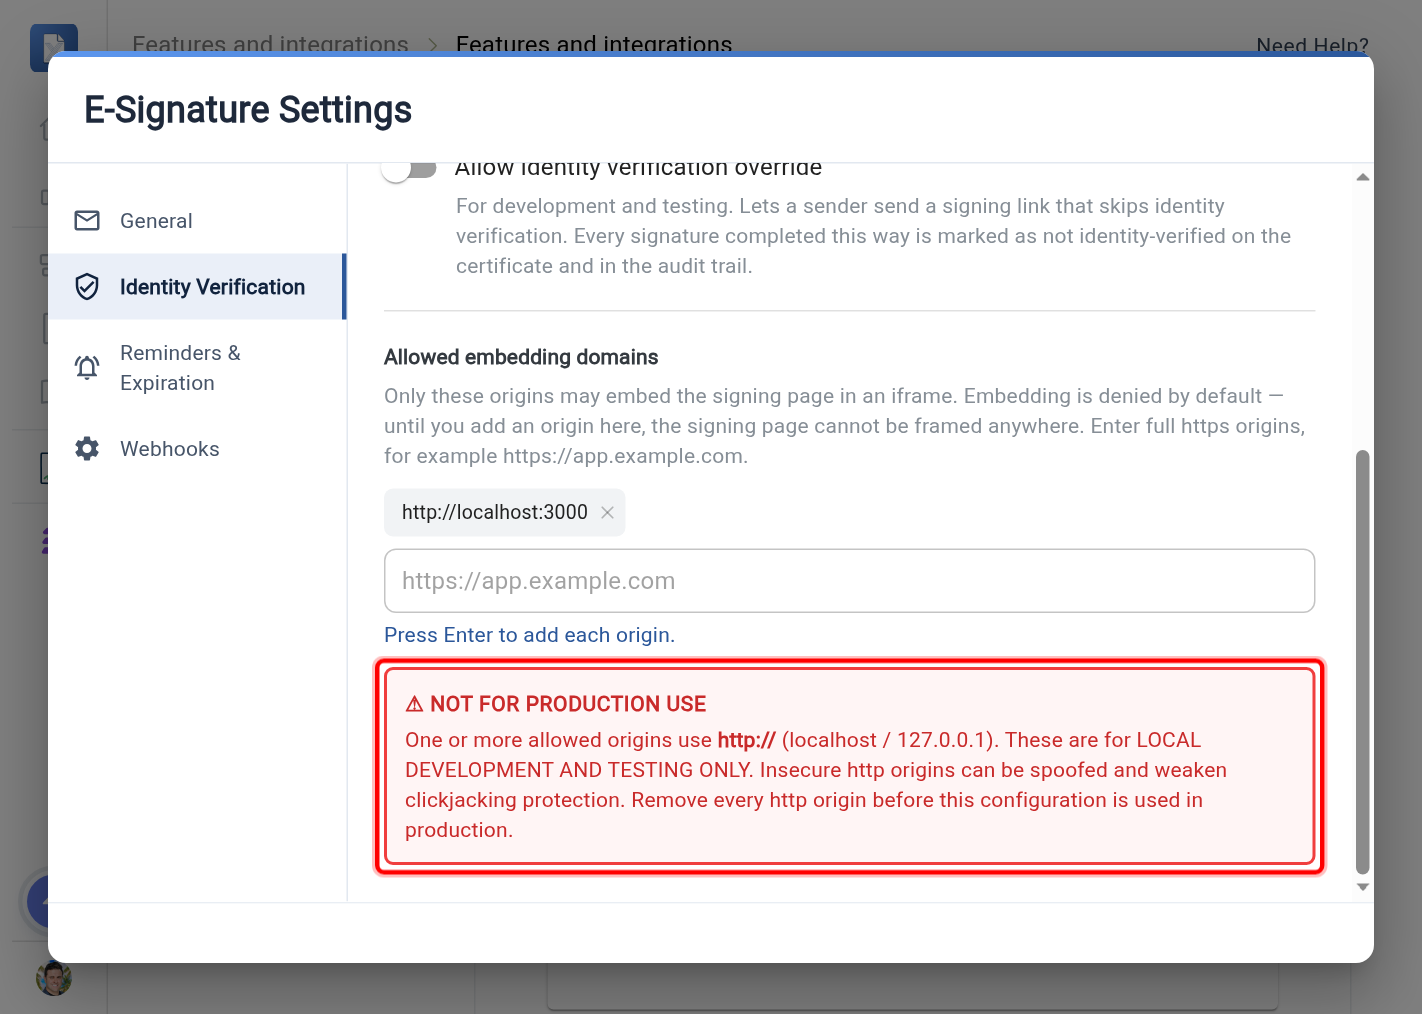This screenshot has width=1422, height=1014.
Task: Select the Identity Verification tab
Action: click(x=197, y=287)
